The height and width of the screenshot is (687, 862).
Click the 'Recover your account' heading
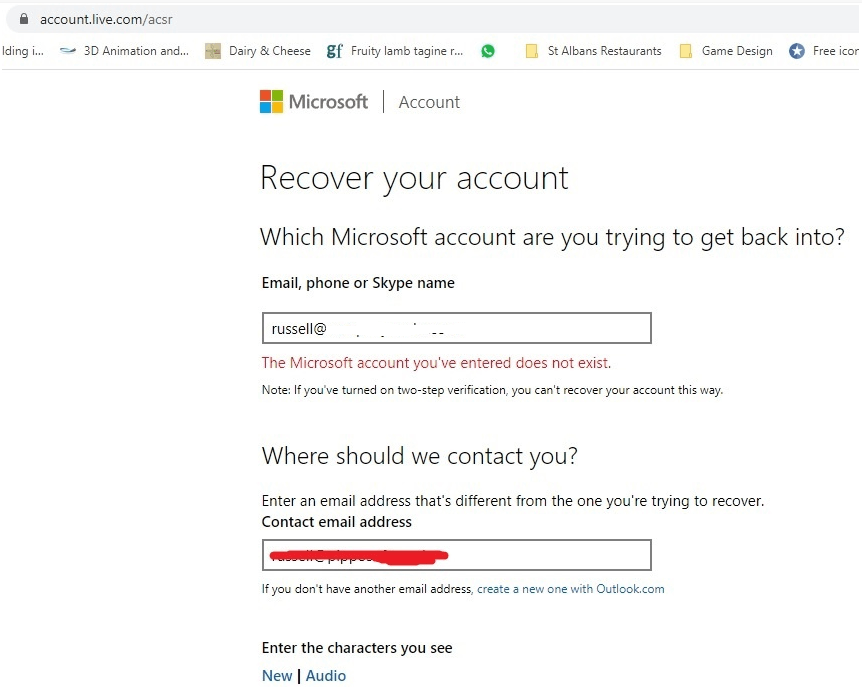pyautogui.click(x=414, y=178)
